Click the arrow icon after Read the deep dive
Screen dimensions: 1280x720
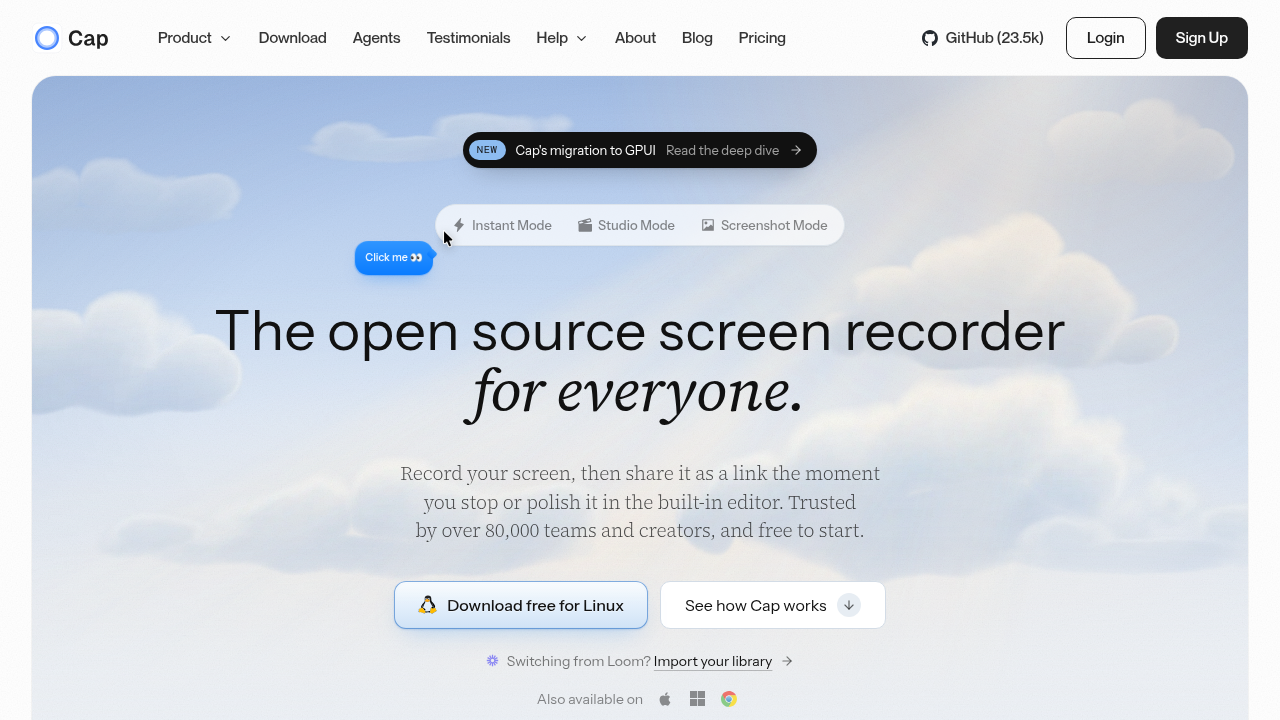(x=796, y=150)
